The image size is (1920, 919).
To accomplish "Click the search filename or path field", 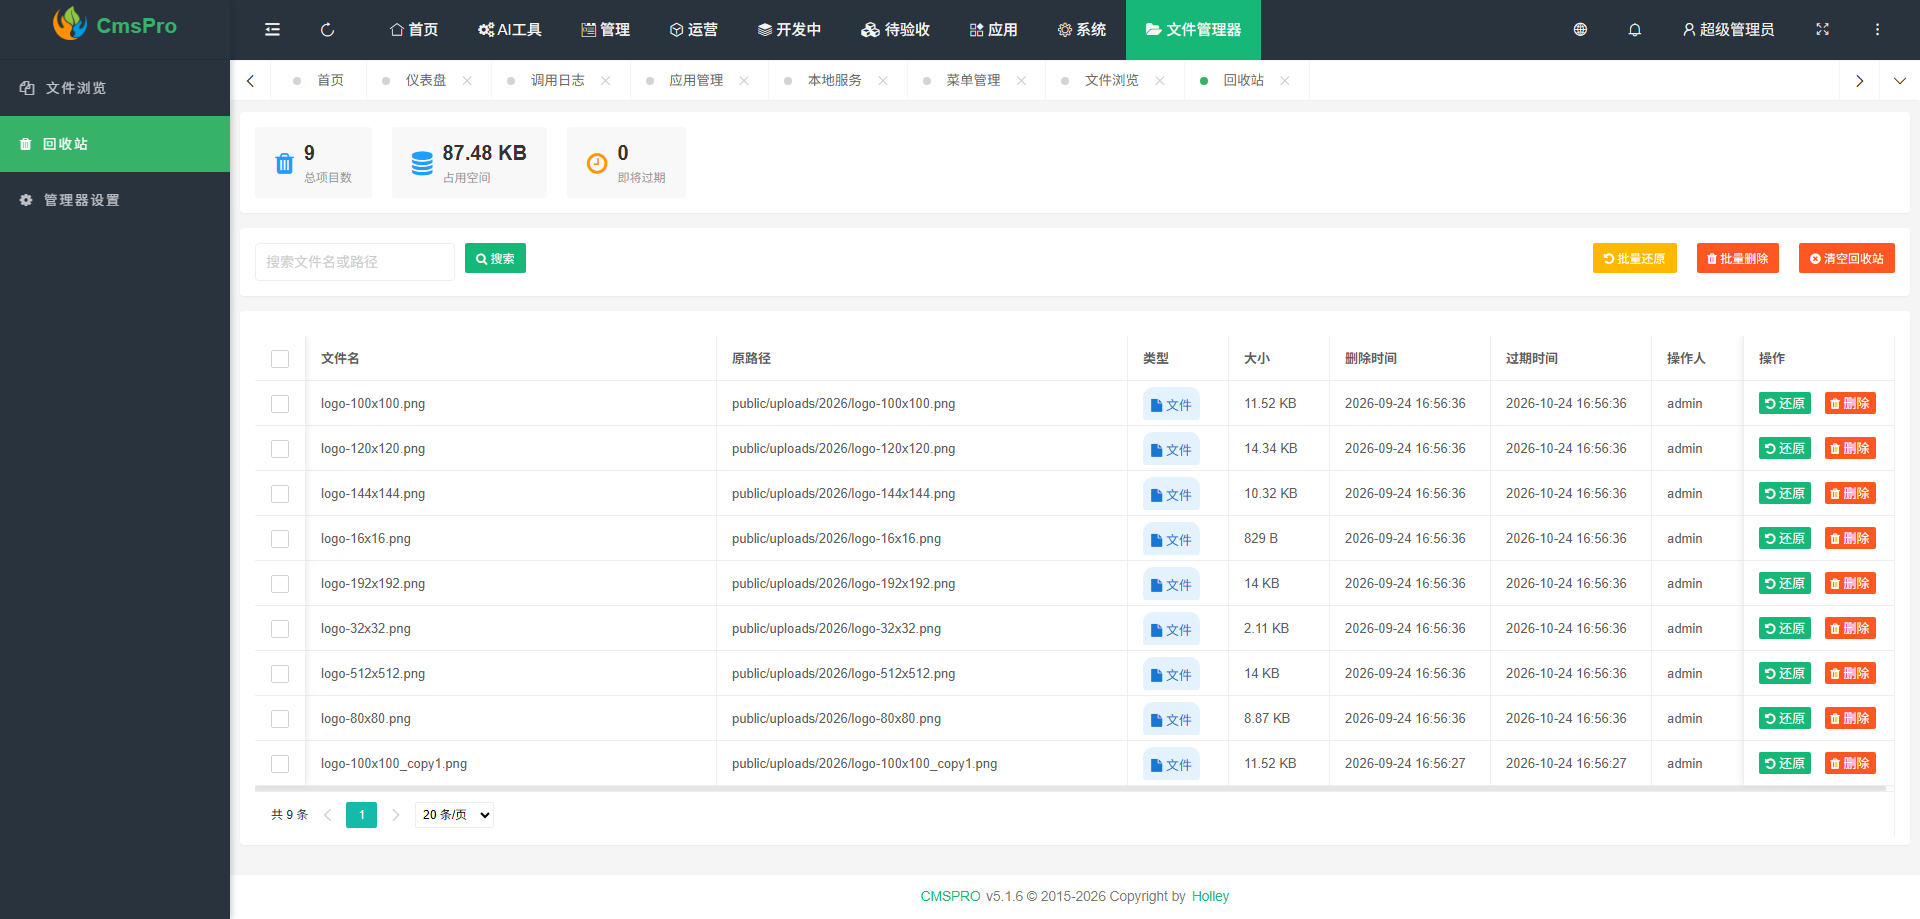I will tap(355, 262).
